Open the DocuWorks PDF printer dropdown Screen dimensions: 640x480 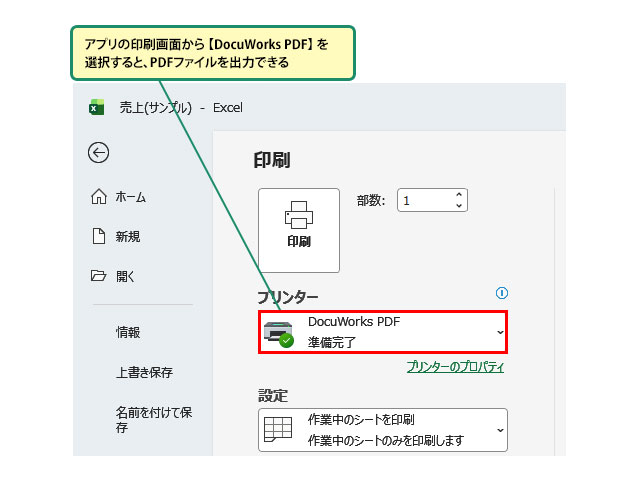pos(383,332)
